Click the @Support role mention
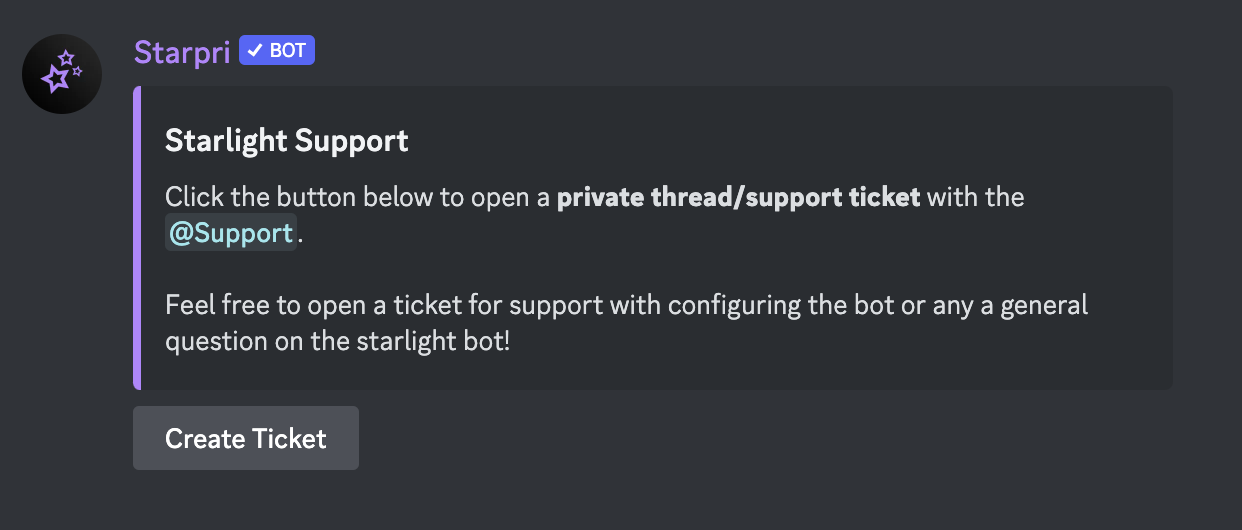 pyautogui.click(x=231, y=234)
